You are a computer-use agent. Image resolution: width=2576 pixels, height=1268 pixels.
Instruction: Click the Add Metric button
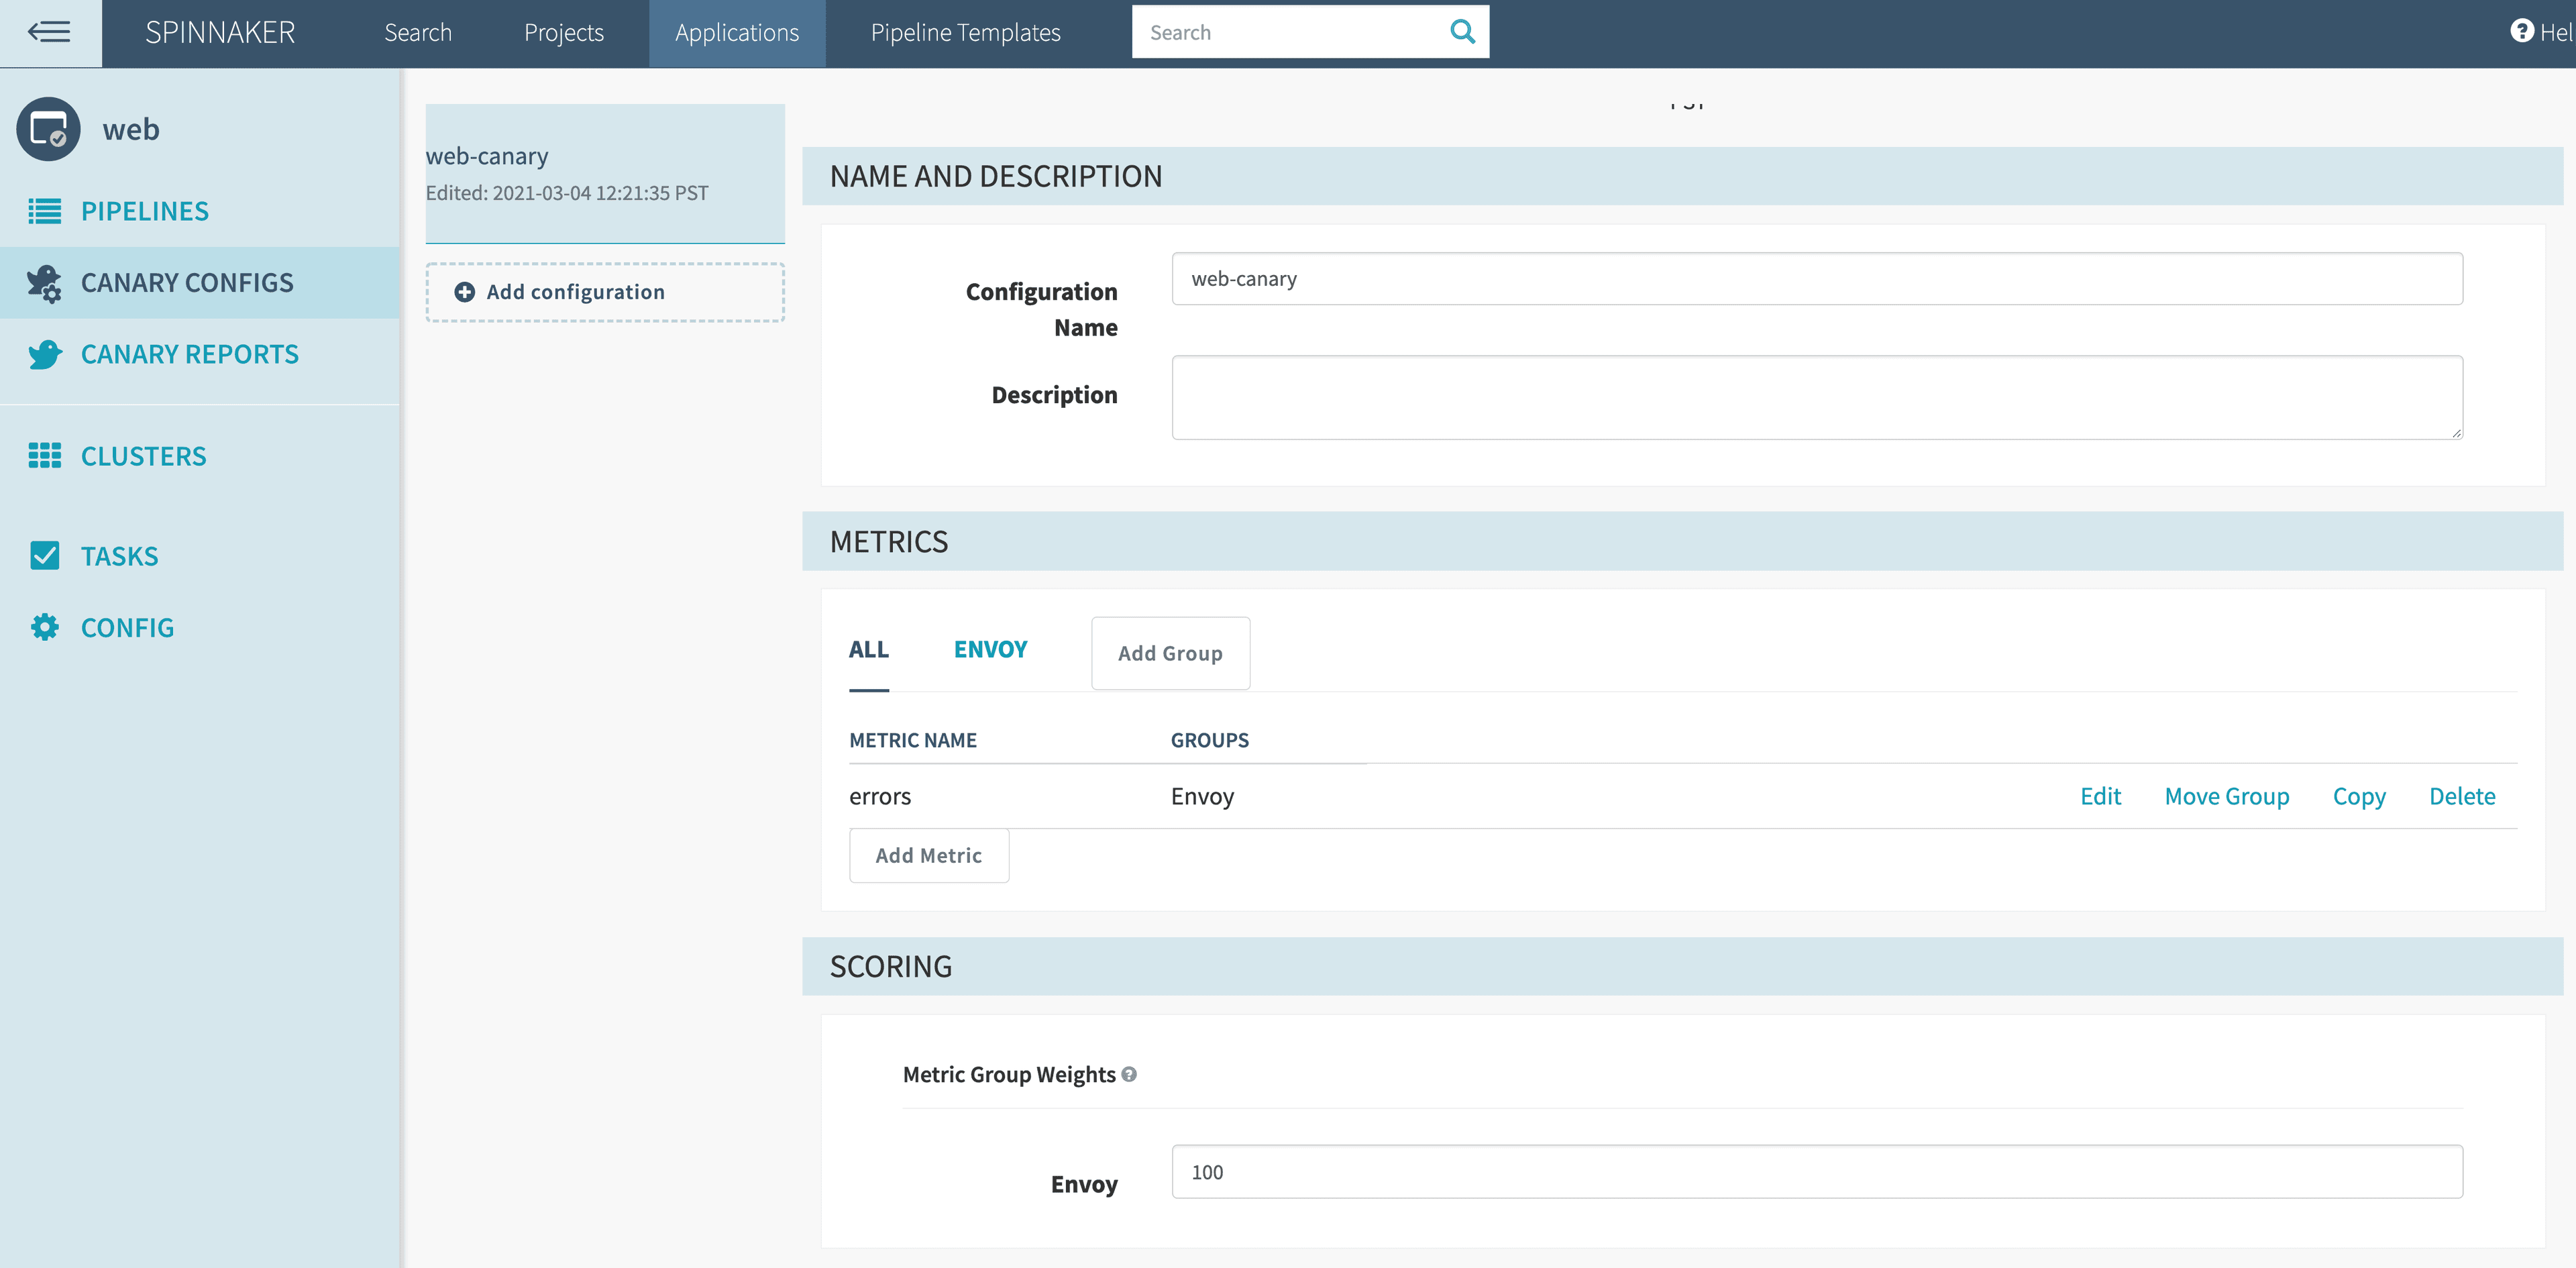click(x=928, y=856)
